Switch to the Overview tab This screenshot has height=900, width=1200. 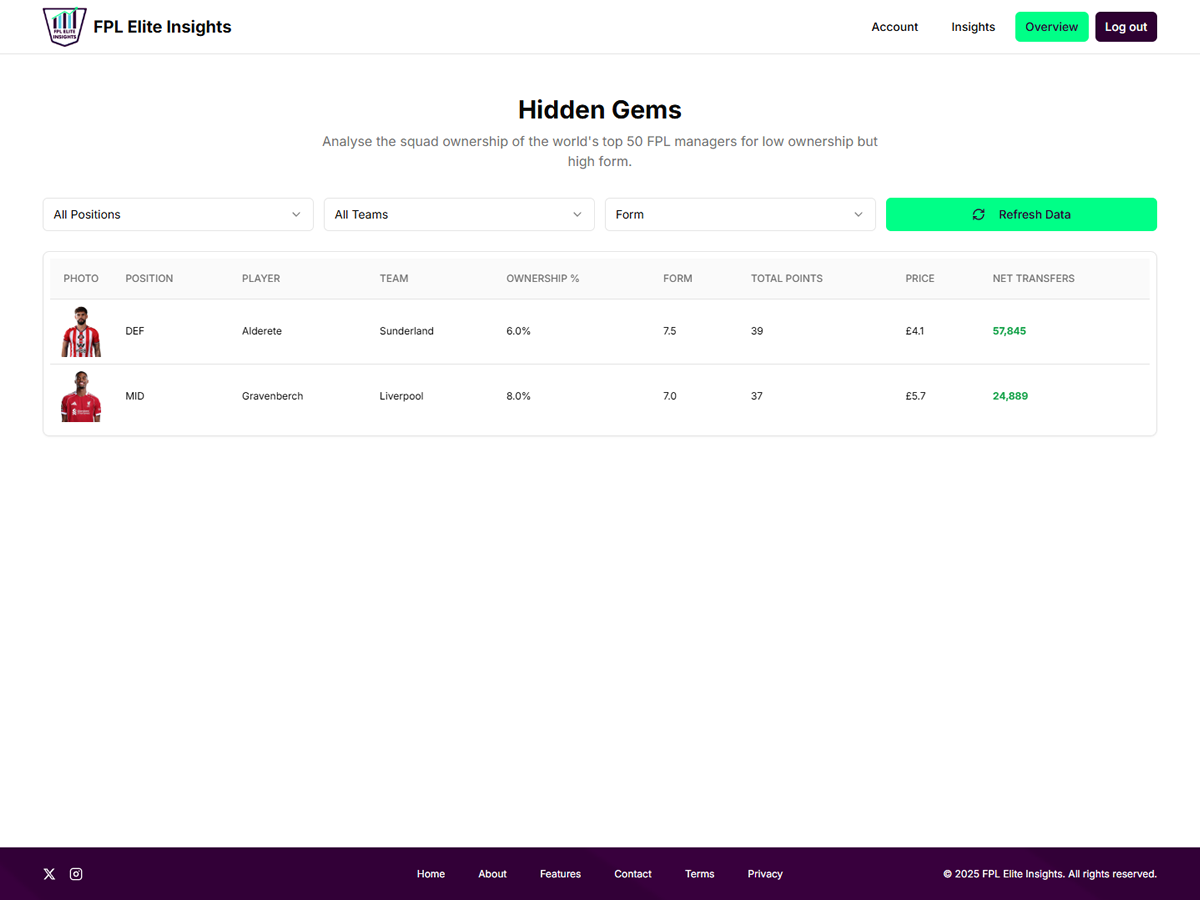[x=1051, y=27]
